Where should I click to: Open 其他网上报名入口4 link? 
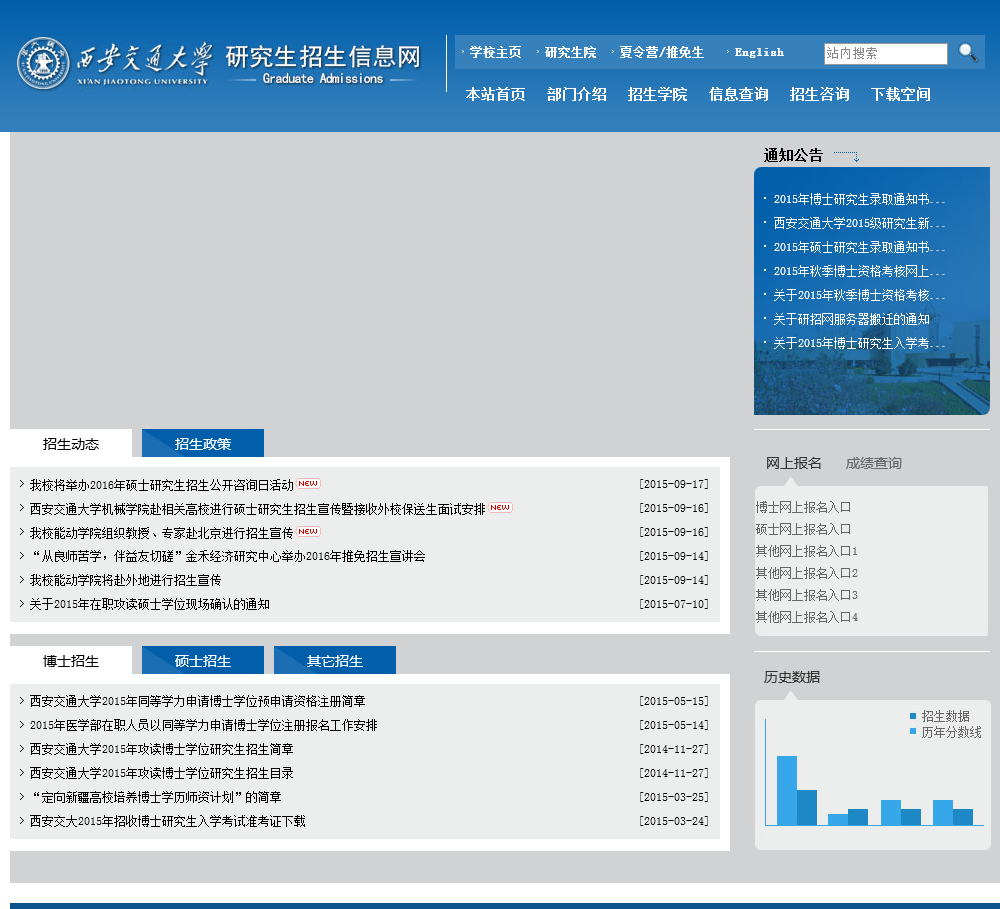(807, 617)
